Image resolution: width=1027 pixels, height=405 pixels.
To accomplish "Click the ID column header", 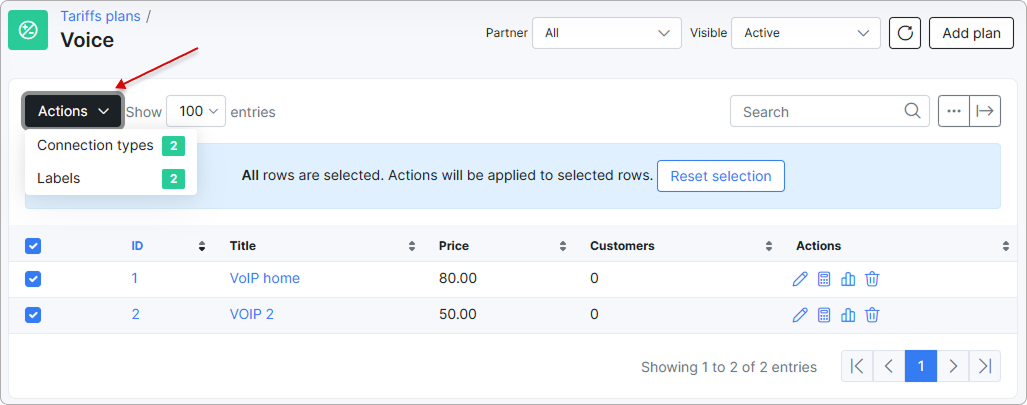I will [x=137, y=246].
